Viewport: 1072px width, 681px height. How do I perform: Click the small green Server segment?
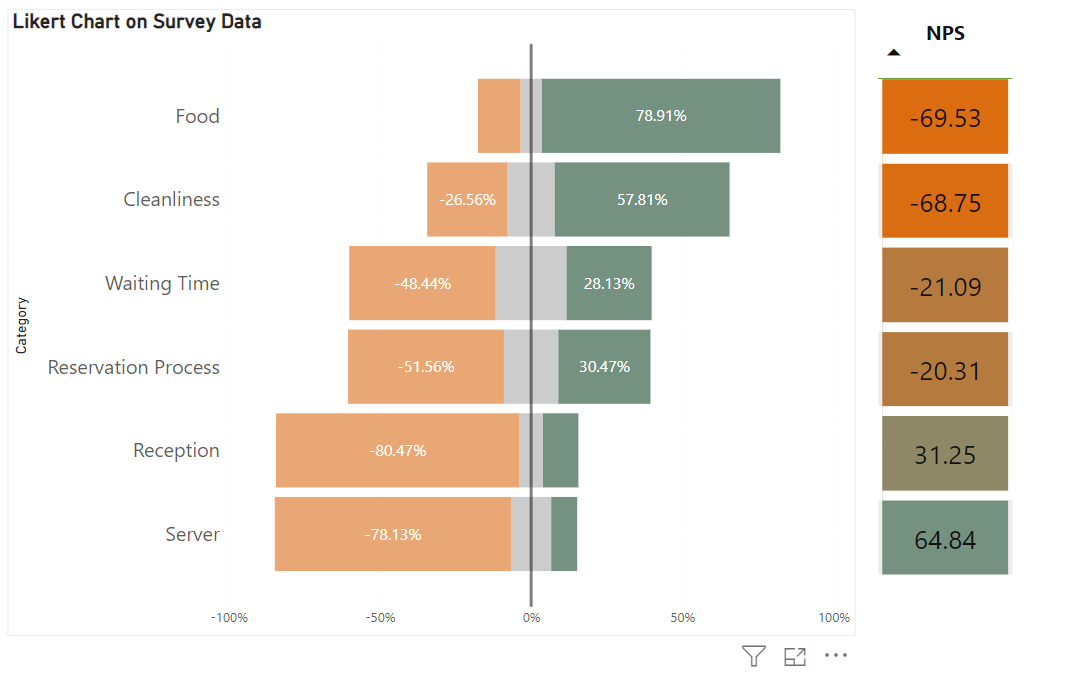click(567, 534)
